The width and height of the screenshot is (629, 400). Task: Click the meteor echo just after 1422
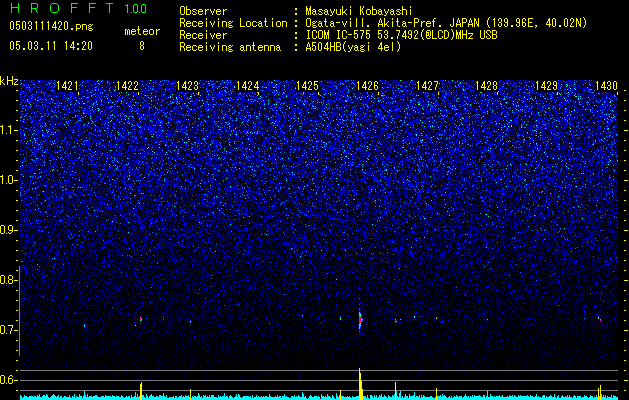point(141,319)
